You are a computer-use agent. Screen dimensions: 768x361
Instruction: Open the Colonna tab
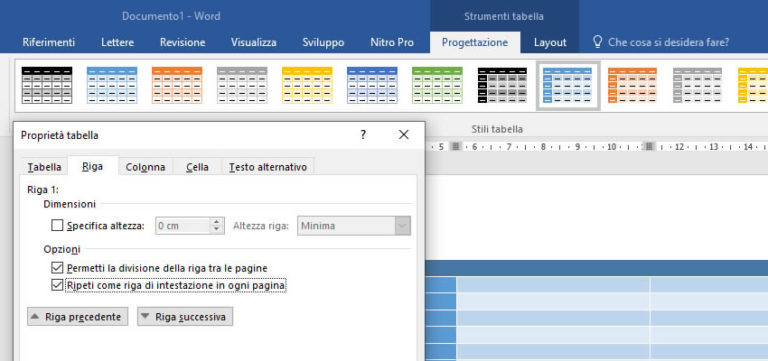coord(145,167)
